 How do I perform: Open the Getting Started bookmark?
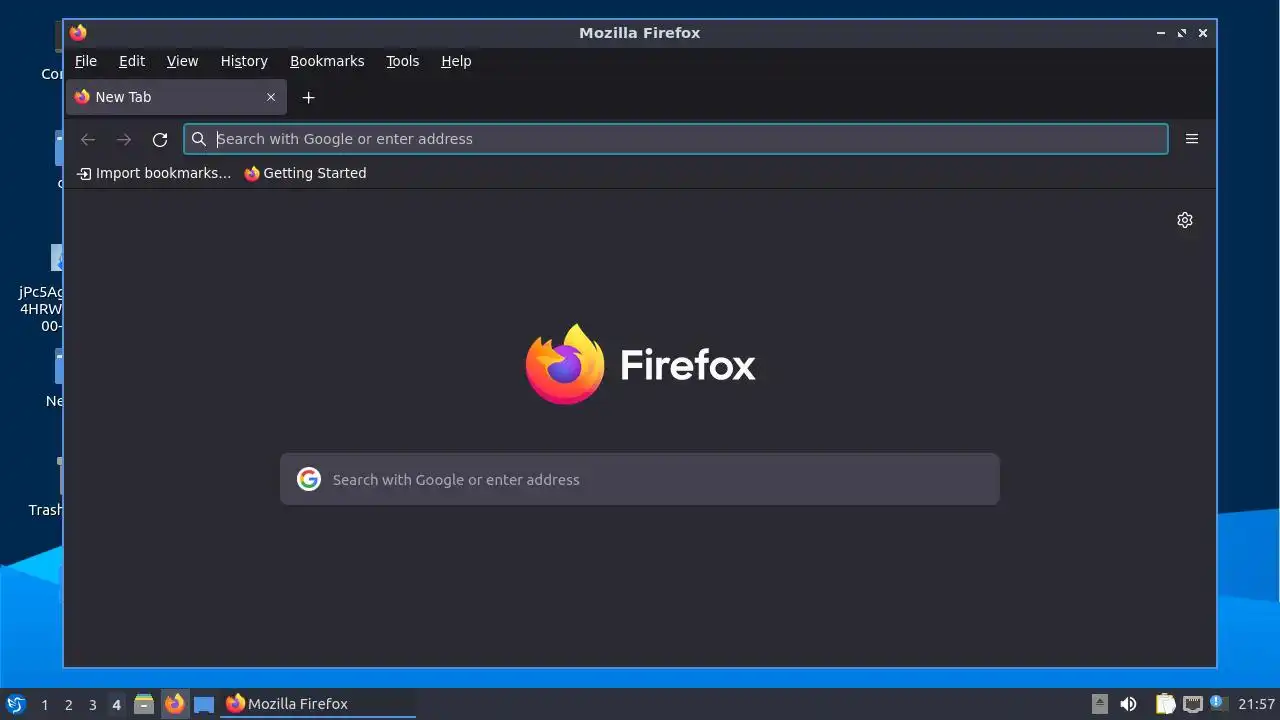tap(305, 173)
